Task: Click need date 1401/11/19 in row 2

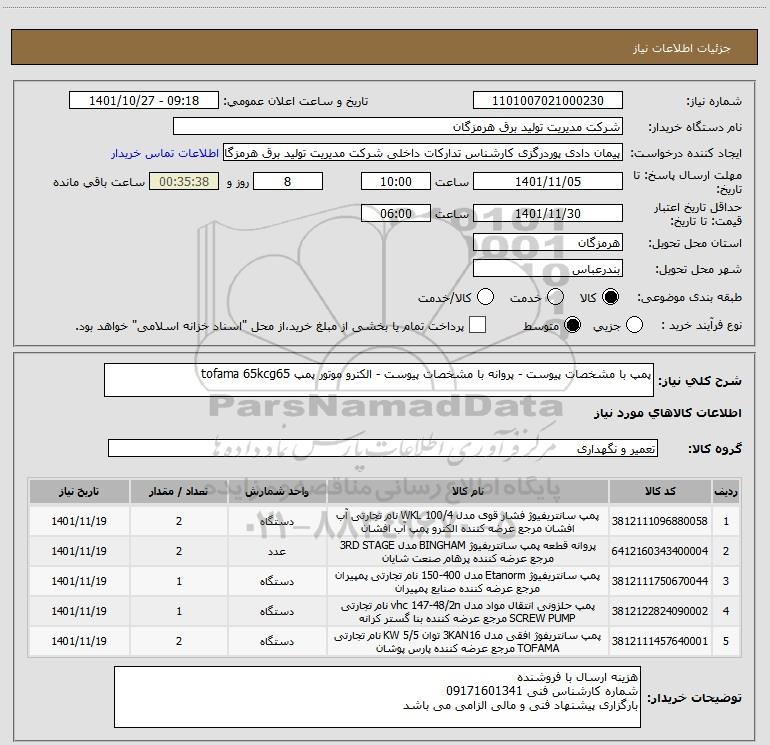Action: click(79, 551)
